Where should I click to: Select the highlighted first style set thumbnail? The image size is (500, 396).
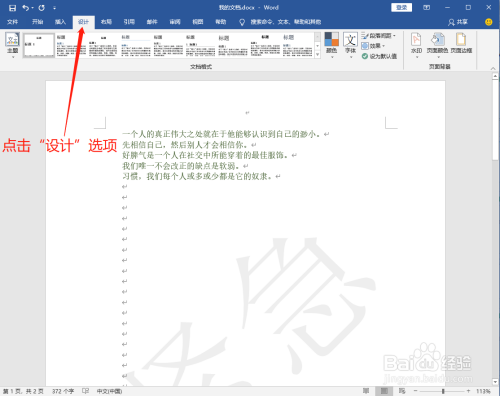tap(39, 46)
